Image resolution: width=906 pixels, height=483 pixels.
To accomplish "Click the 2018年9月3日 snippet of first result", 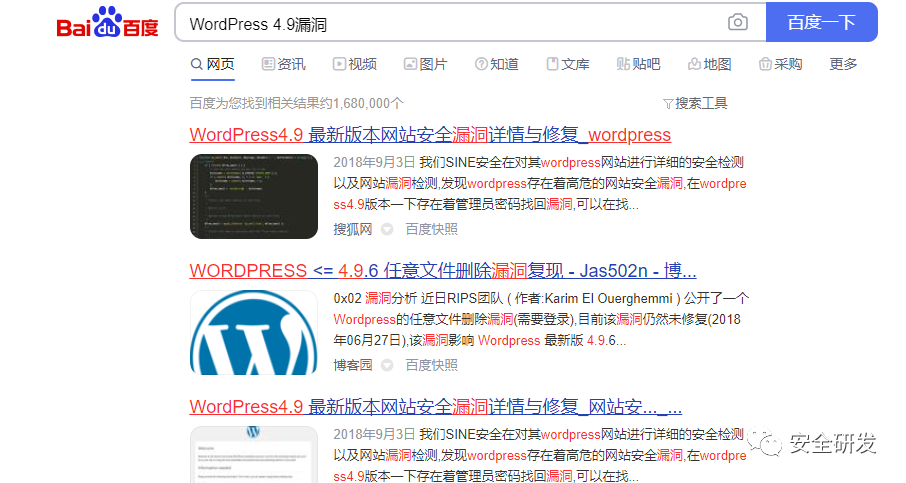I will click(x=540, y=183).
